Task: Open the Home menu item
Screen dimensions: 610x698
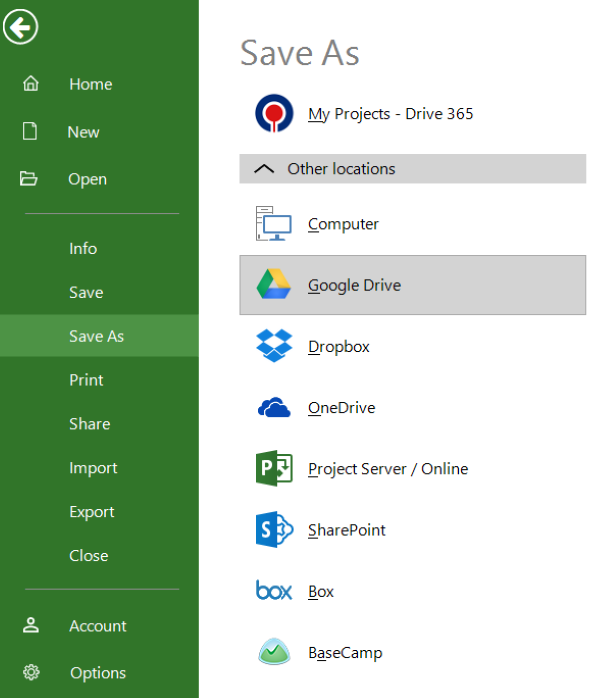Action: [91, 84]
